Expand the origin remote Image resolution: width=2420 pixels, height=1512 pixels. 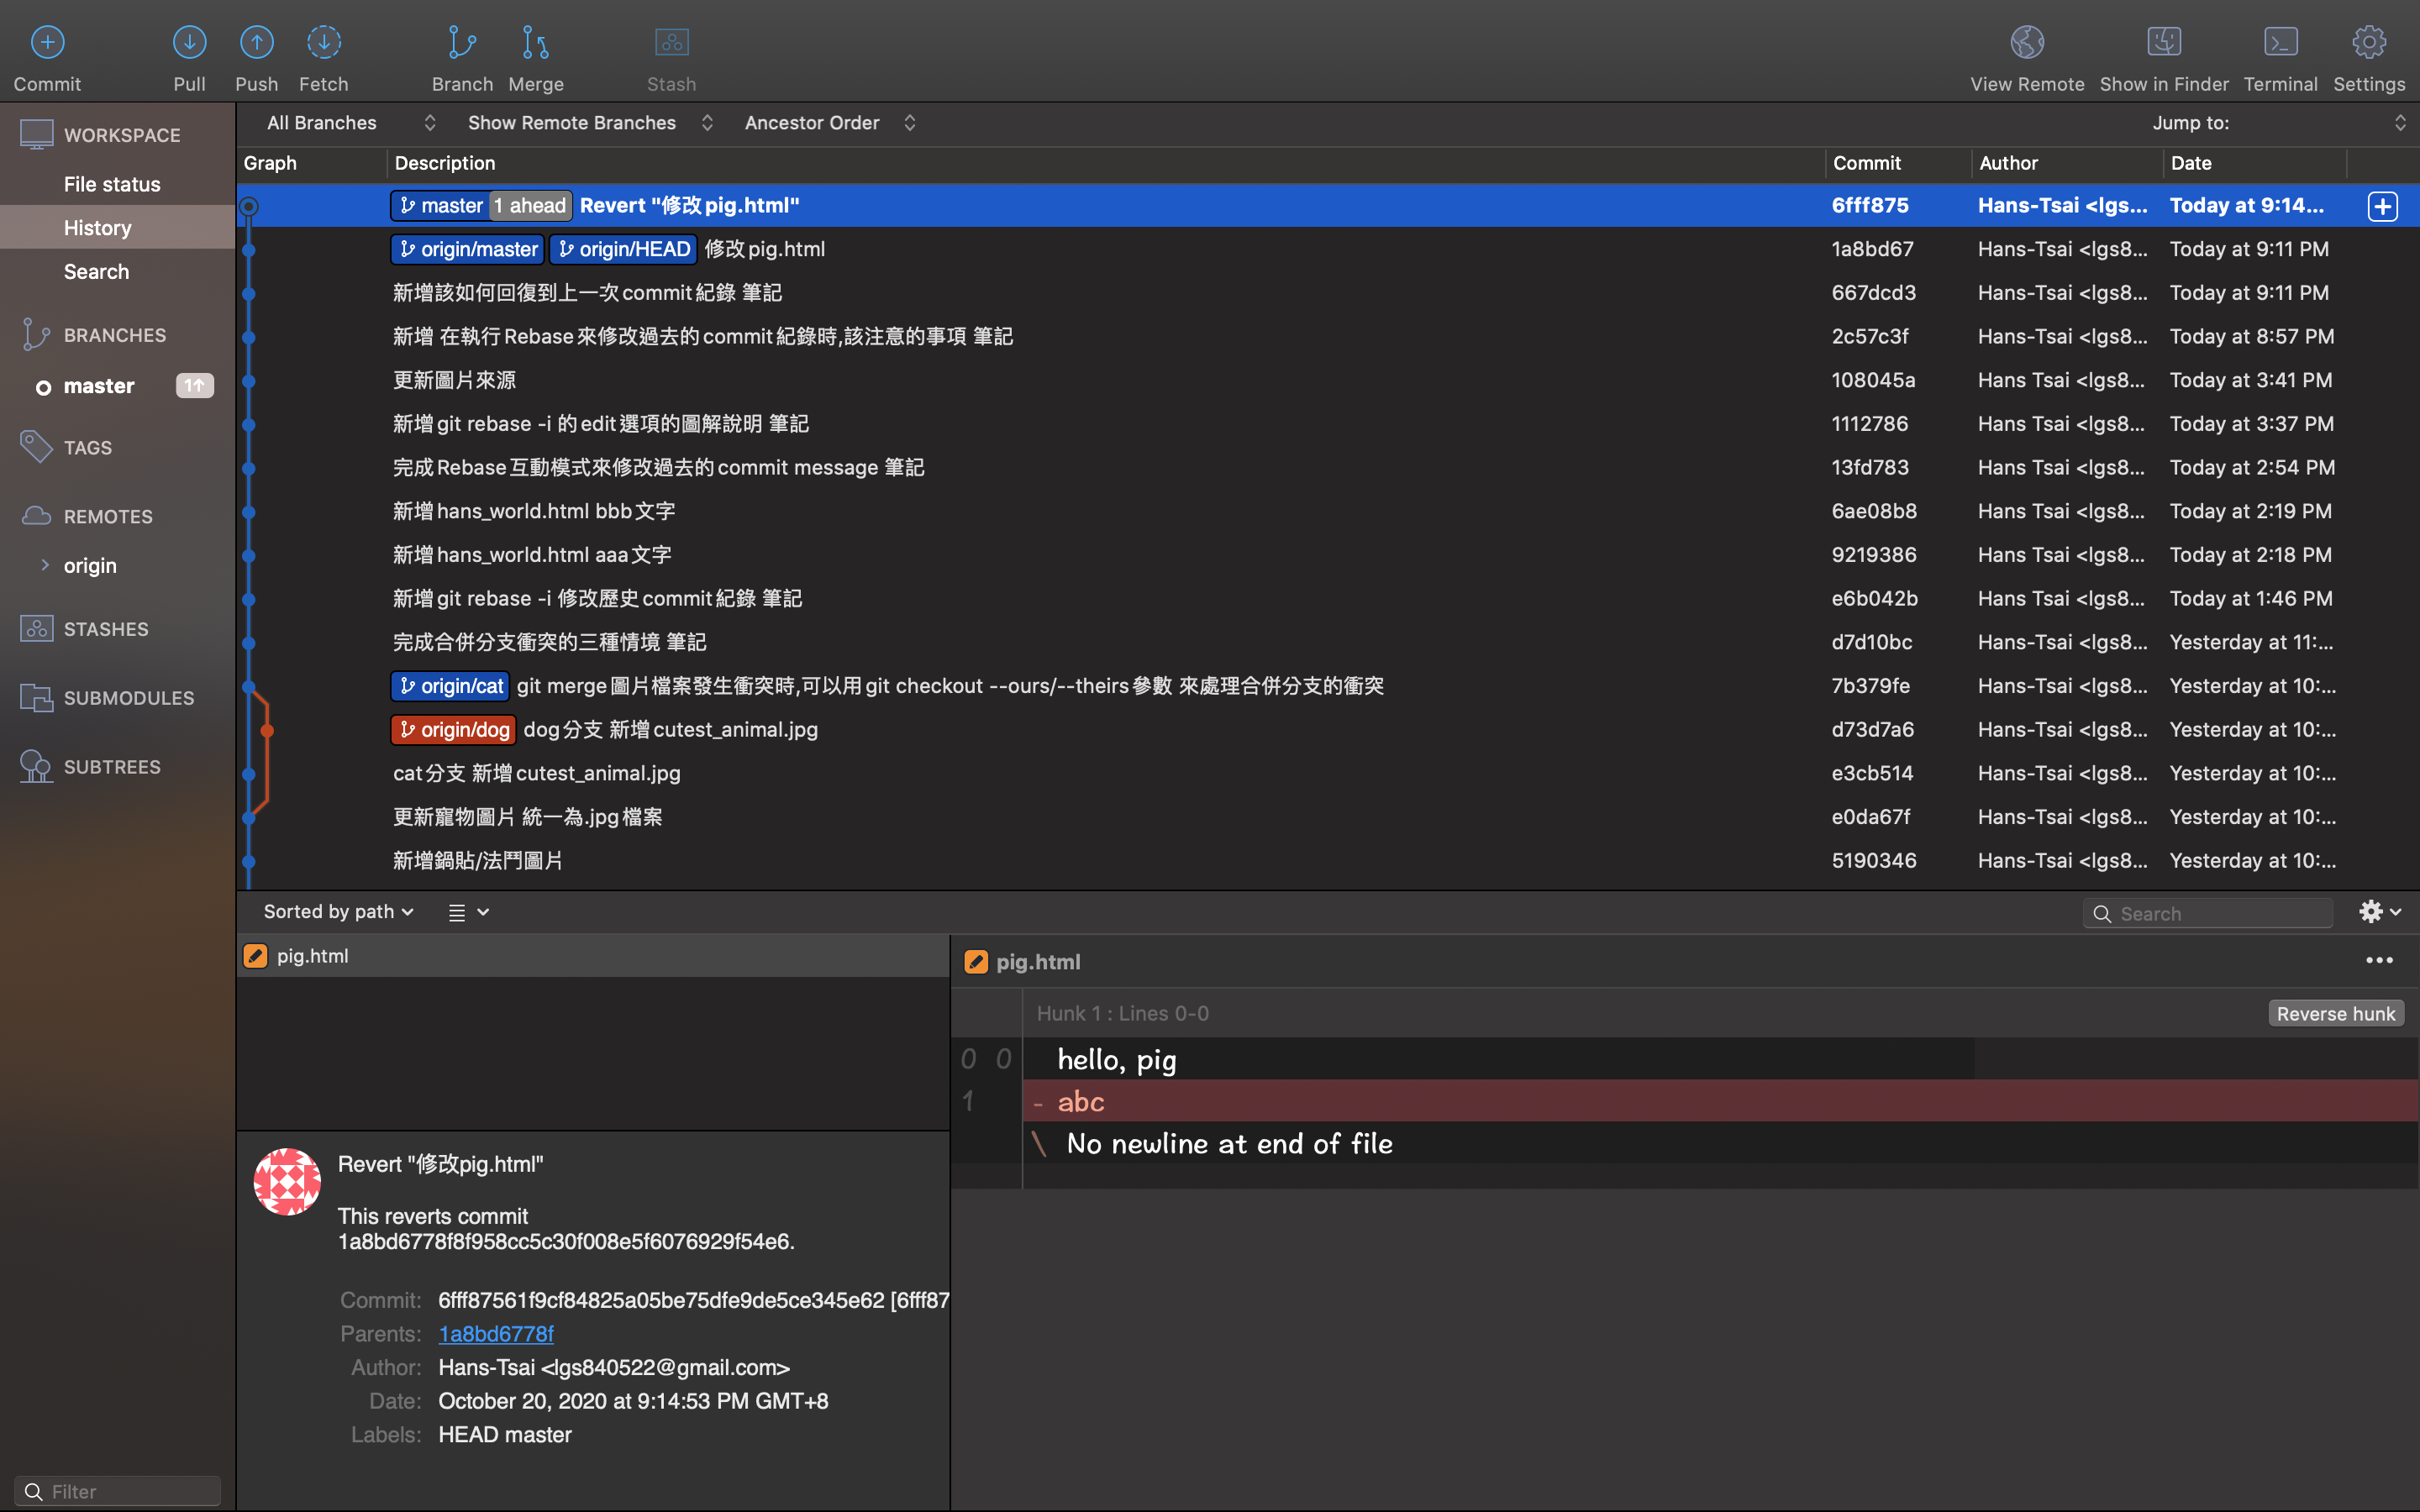tap(45, 565)
